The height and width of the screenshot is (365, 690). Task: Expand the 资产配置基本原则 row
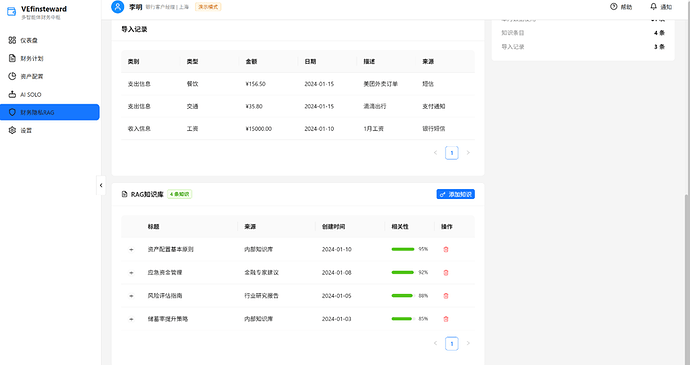(x=131, y=250)
